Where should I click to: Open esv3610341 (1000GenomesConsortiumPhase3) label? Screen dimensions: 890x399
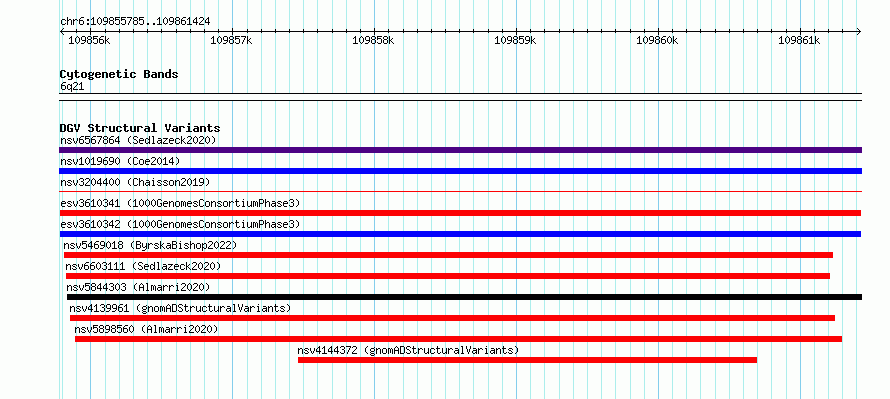[x=180, y=203]
